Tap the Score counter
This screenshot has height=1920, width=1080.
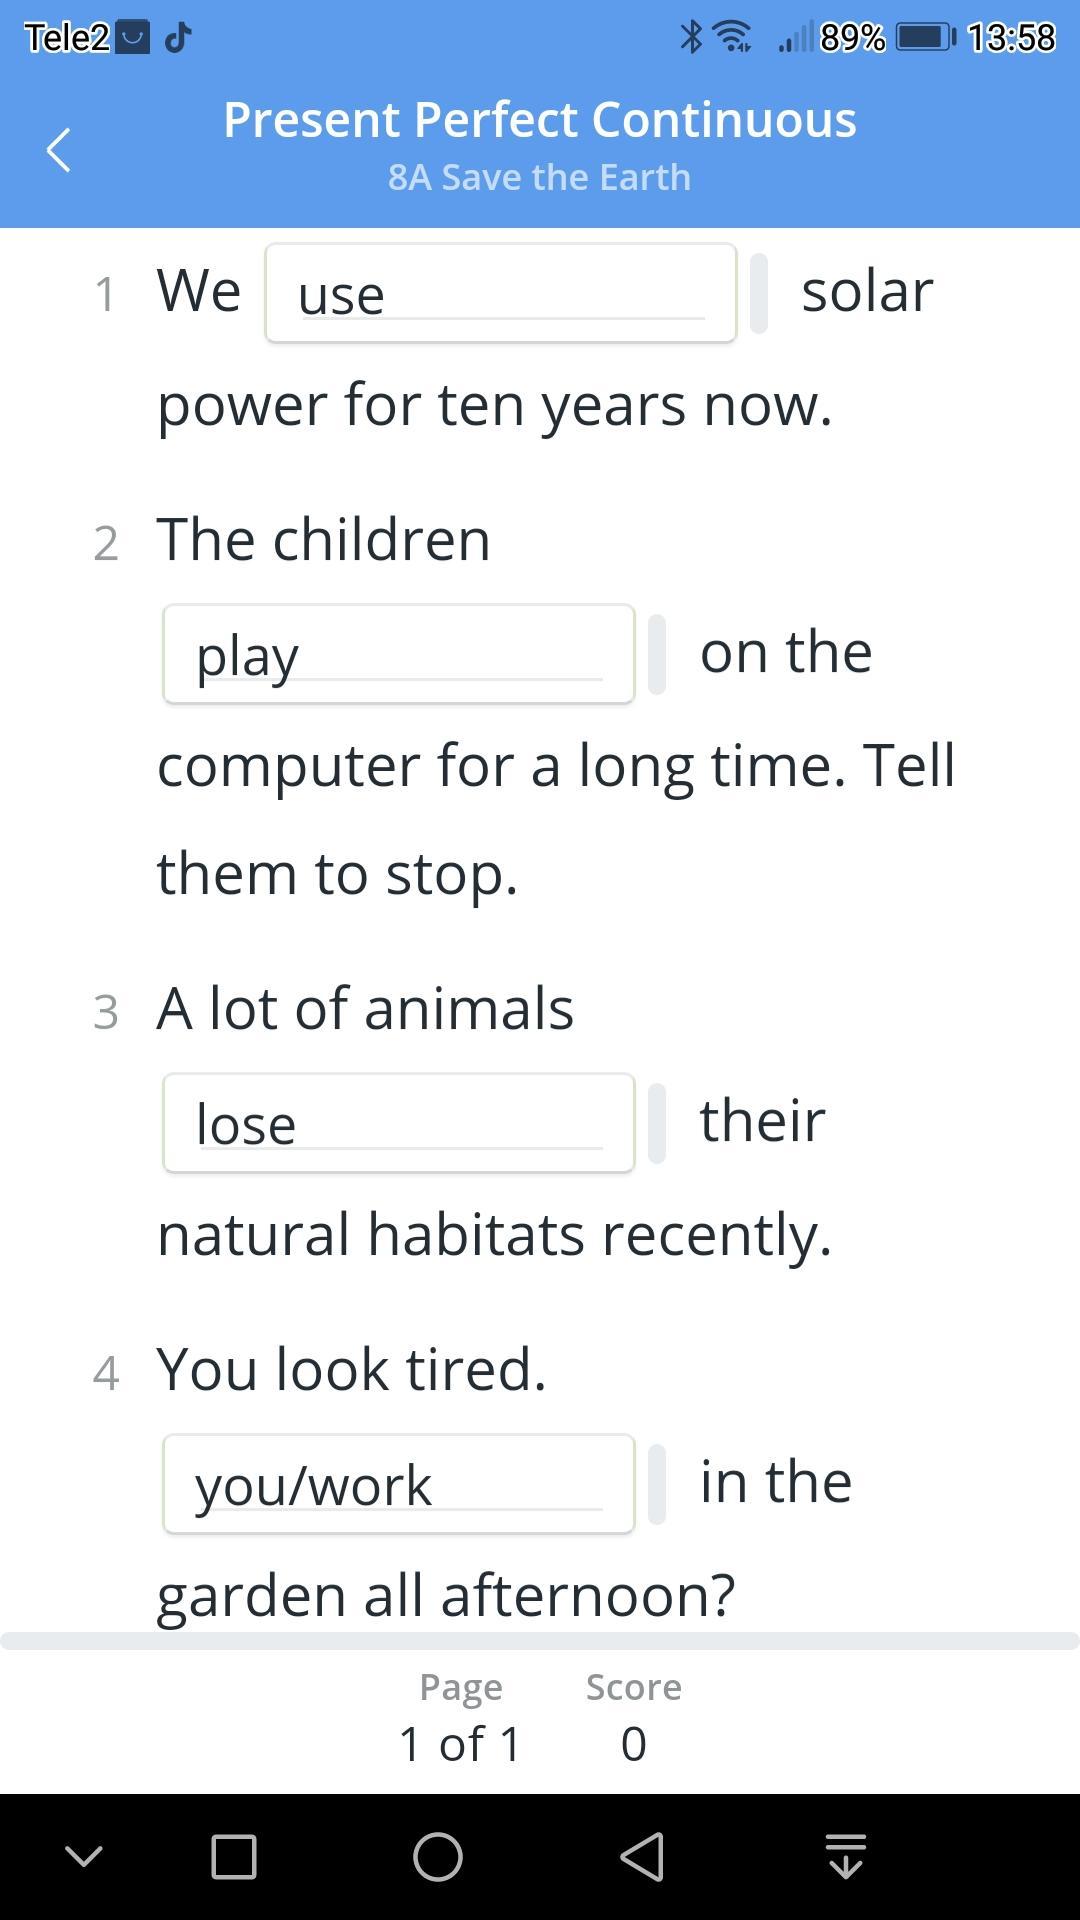633,1717
